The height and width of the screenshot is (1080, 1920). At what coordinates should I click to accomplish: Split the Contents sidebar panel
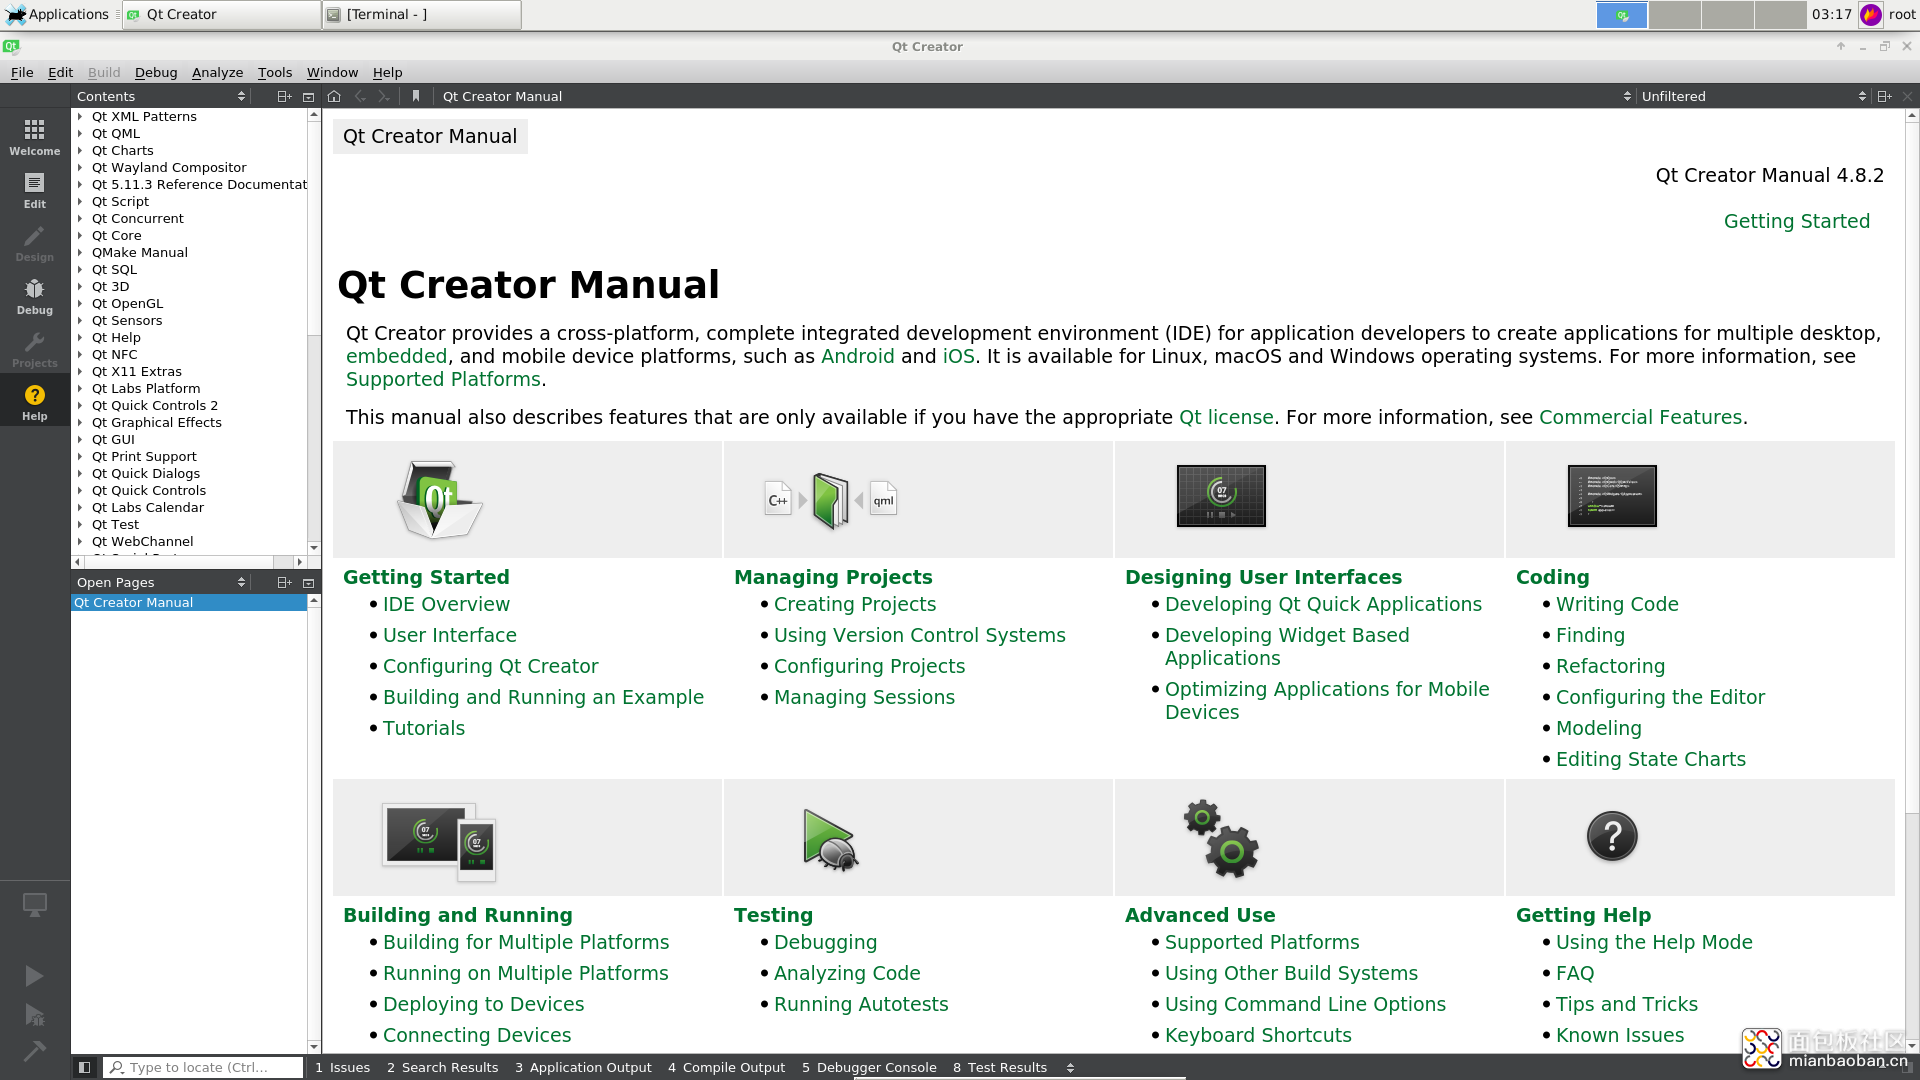[x=284, y=96]
